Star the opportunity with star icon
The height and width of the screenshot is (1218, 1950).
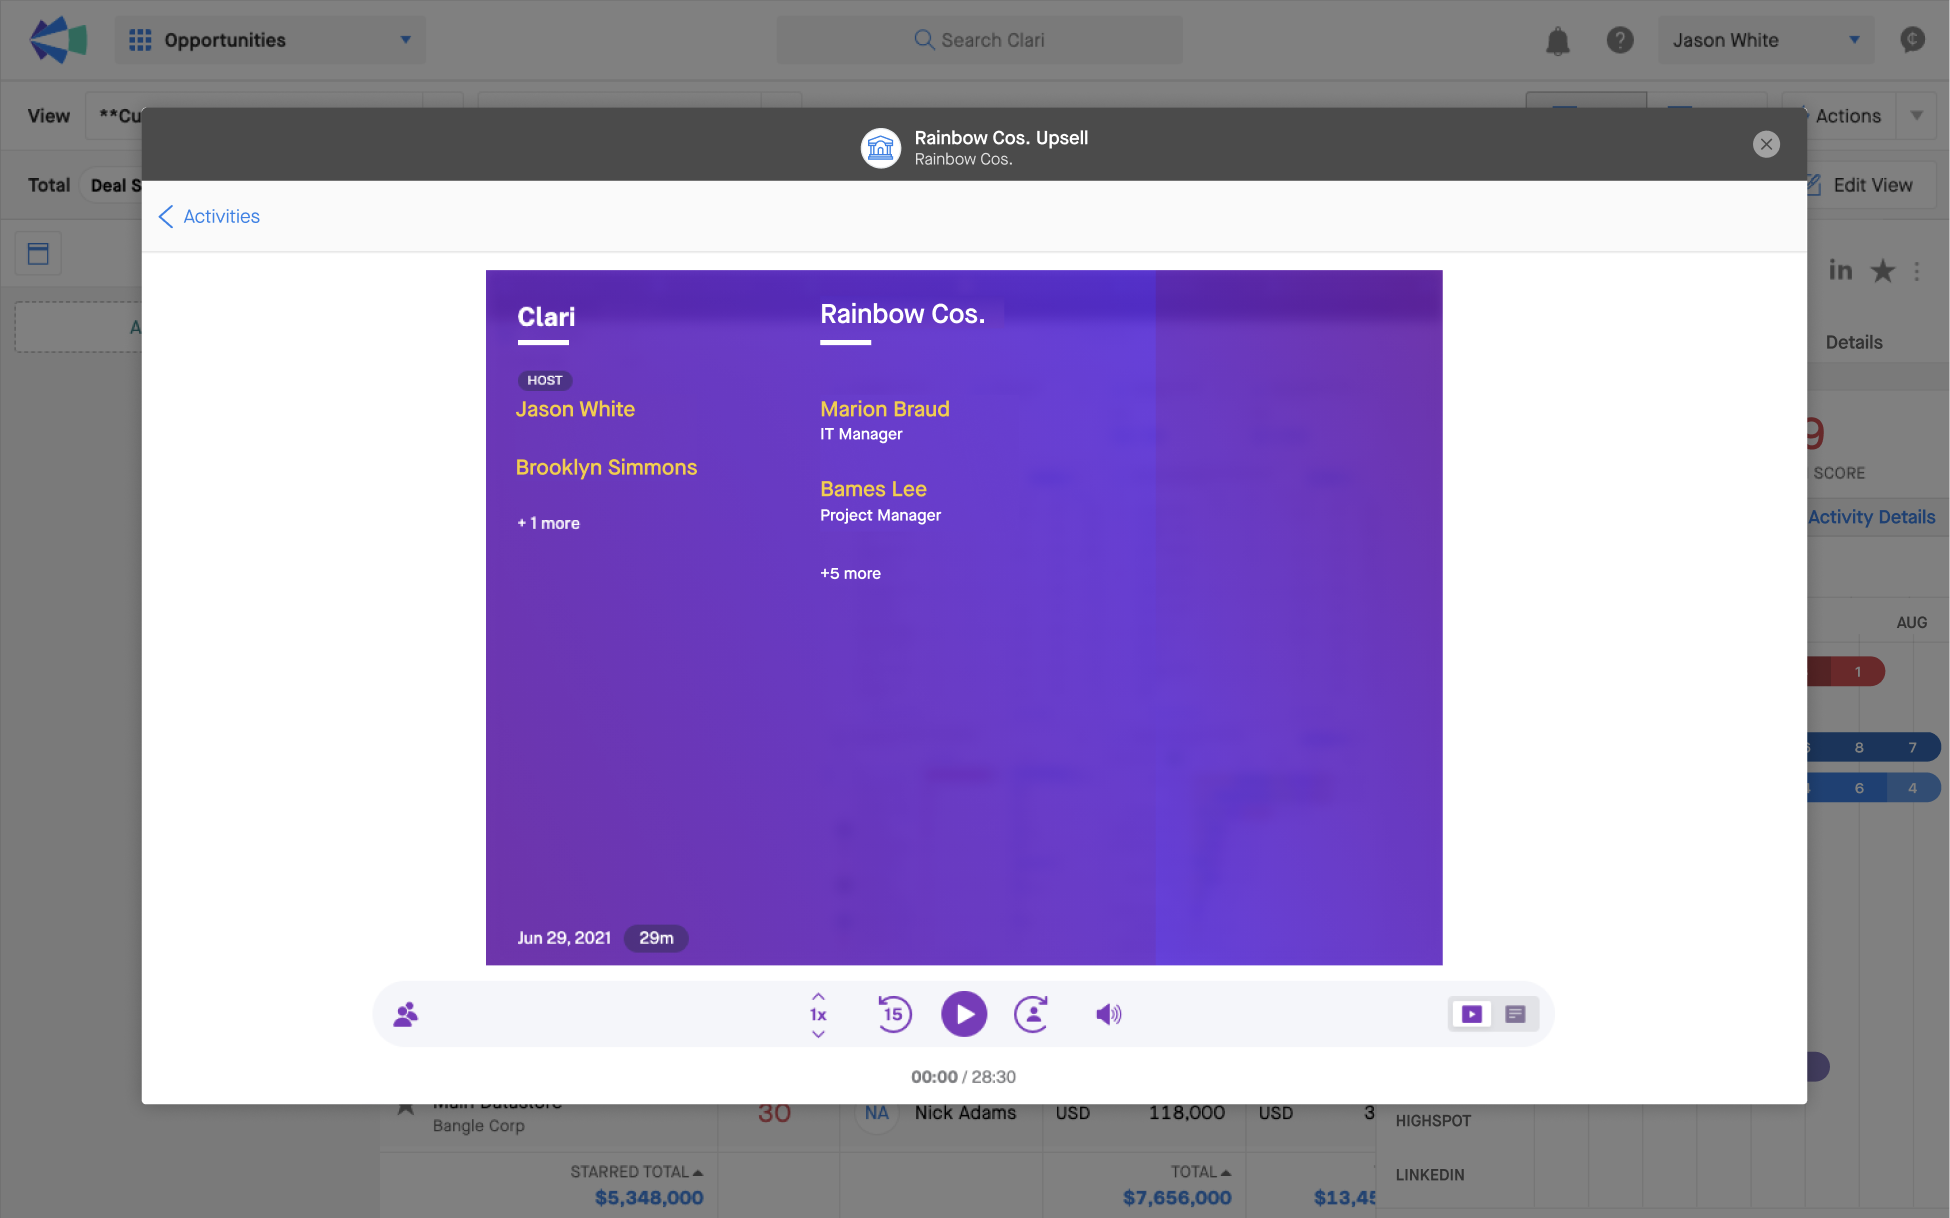(1882, 271)
